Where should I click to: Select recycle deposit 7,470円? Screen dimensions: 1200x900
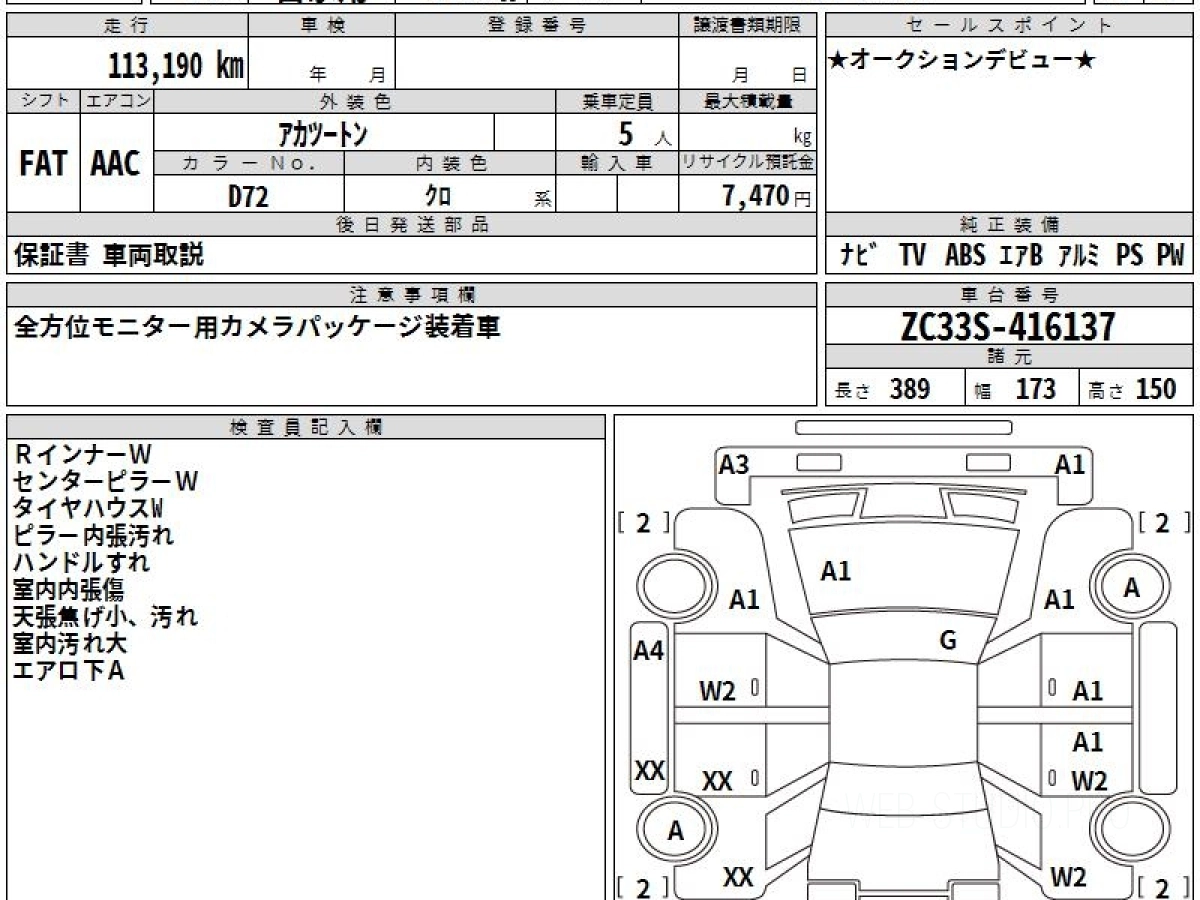767,196
